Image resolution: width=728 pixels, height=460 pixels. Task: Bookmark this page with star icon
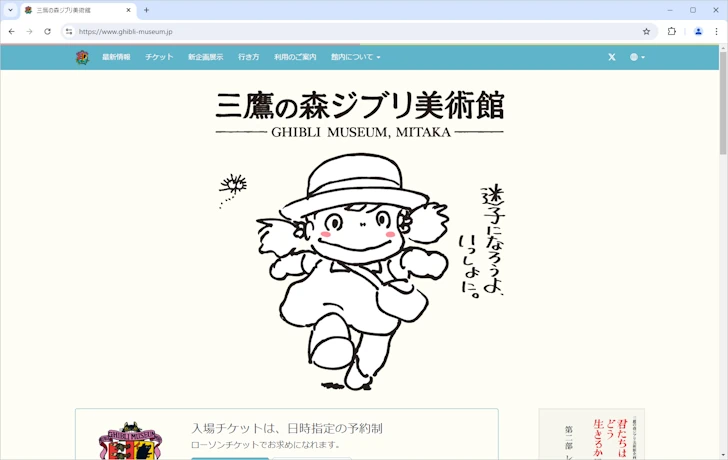point(646,32)
